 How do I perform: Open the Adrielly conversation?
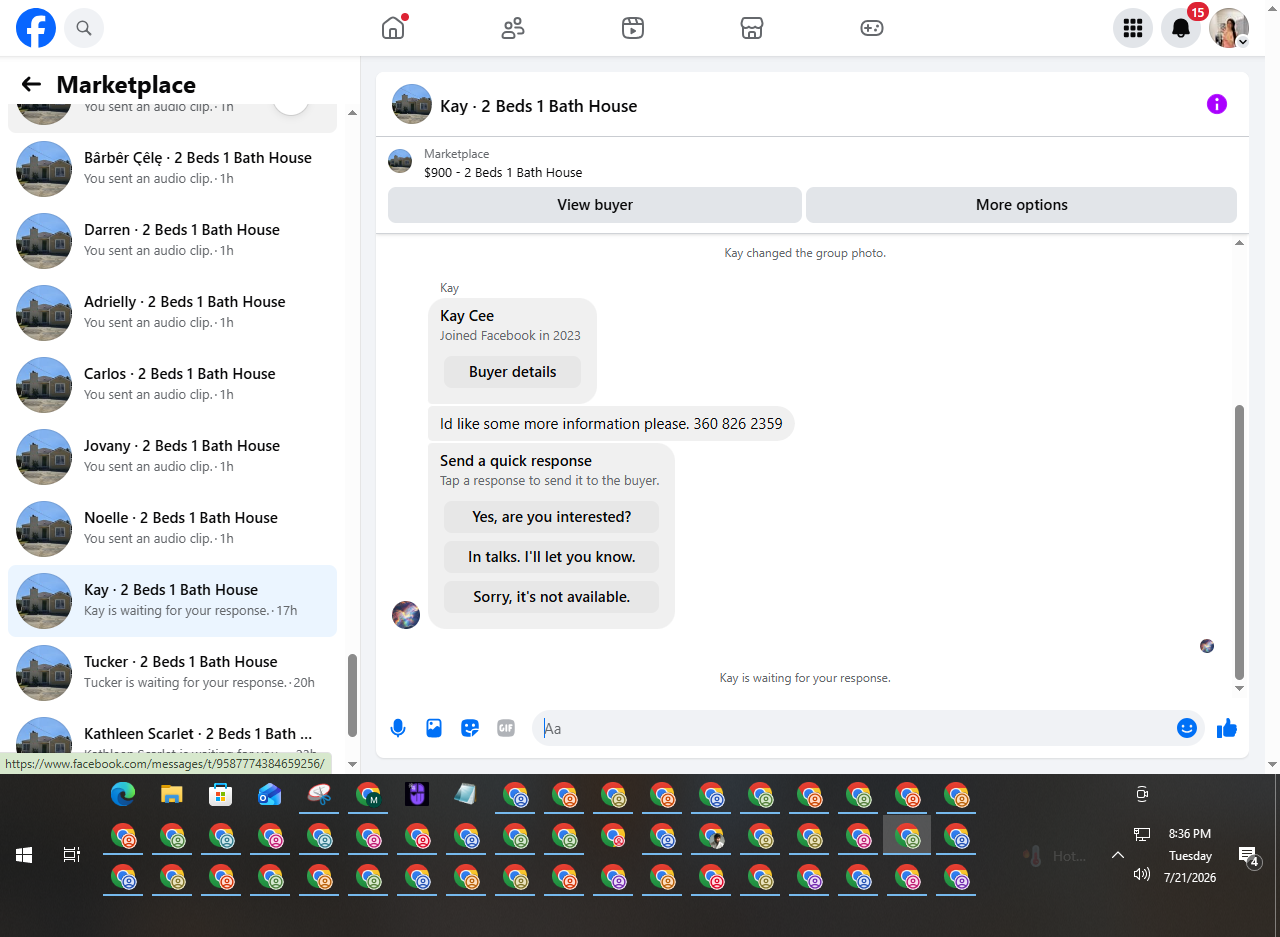click(x=172, y=313)
